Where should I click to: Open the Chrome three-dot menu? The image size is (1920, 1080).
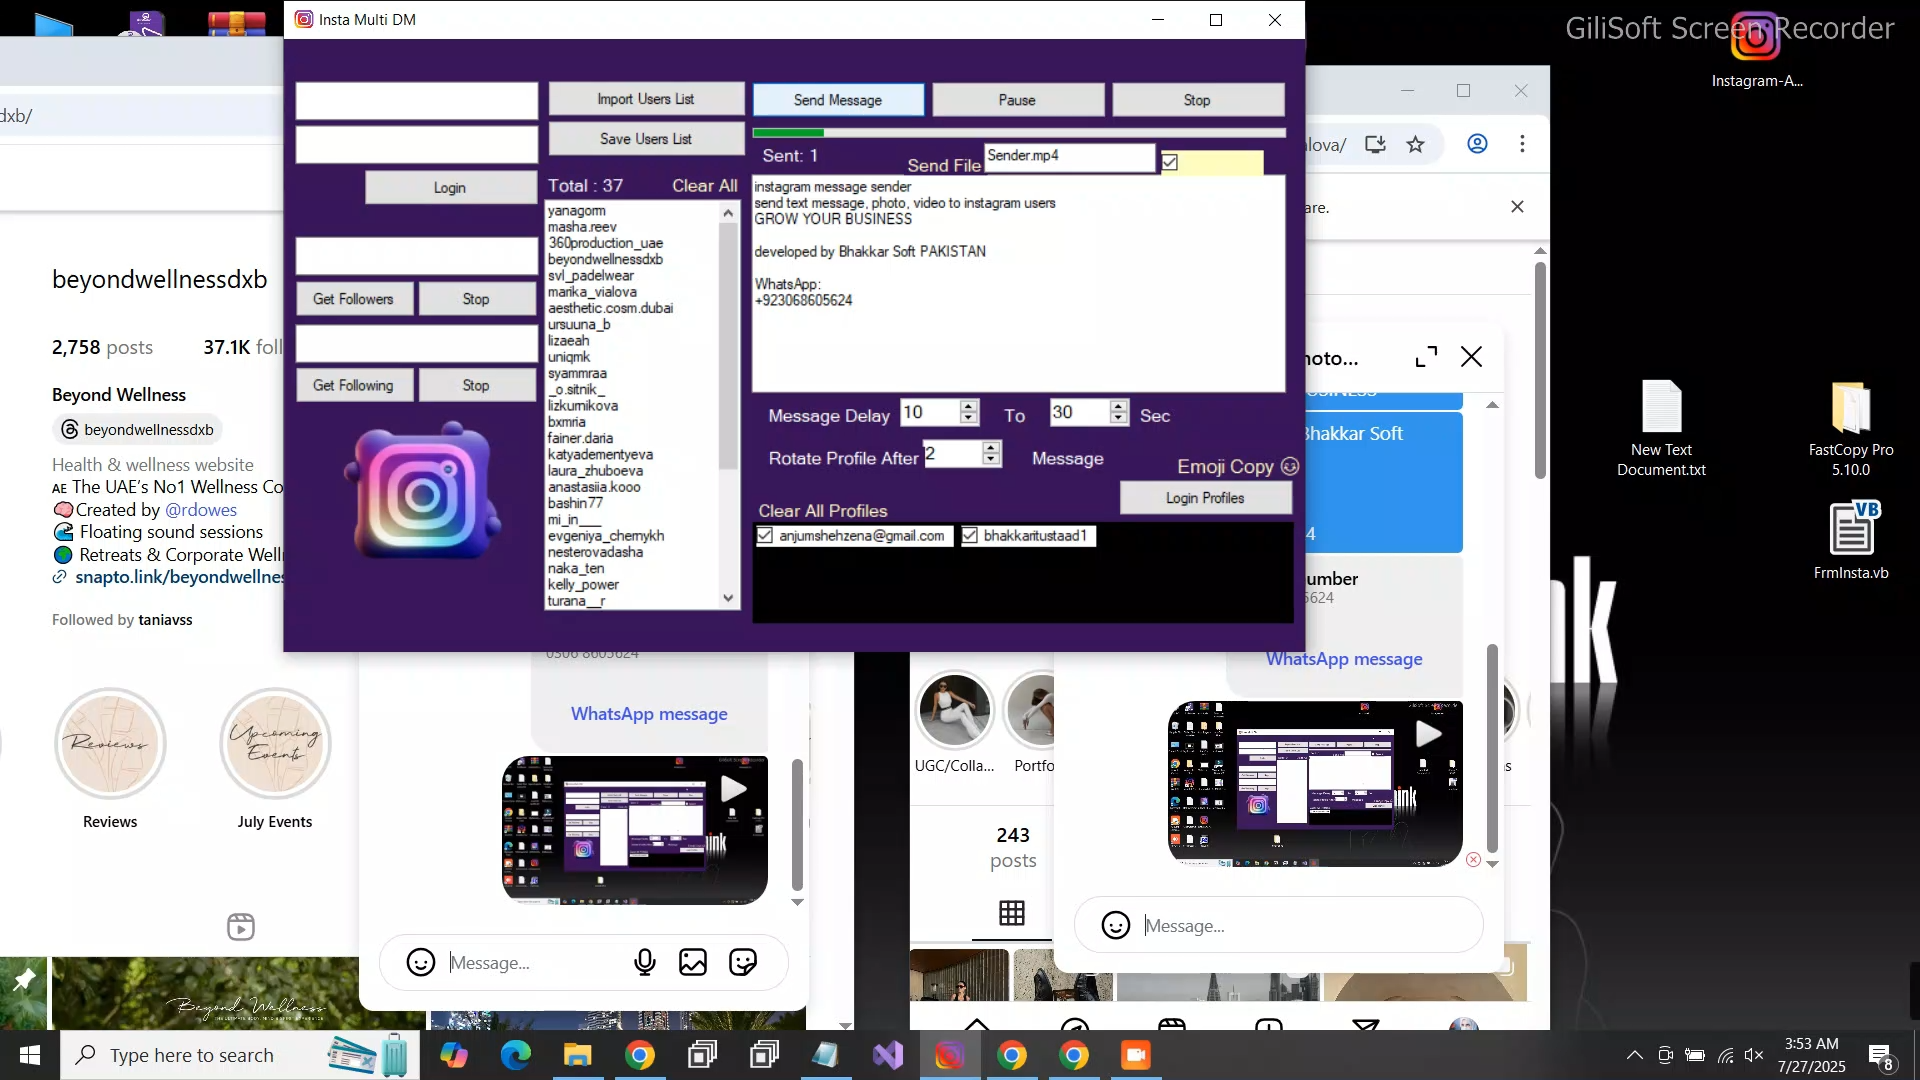tap(1522, 144)
